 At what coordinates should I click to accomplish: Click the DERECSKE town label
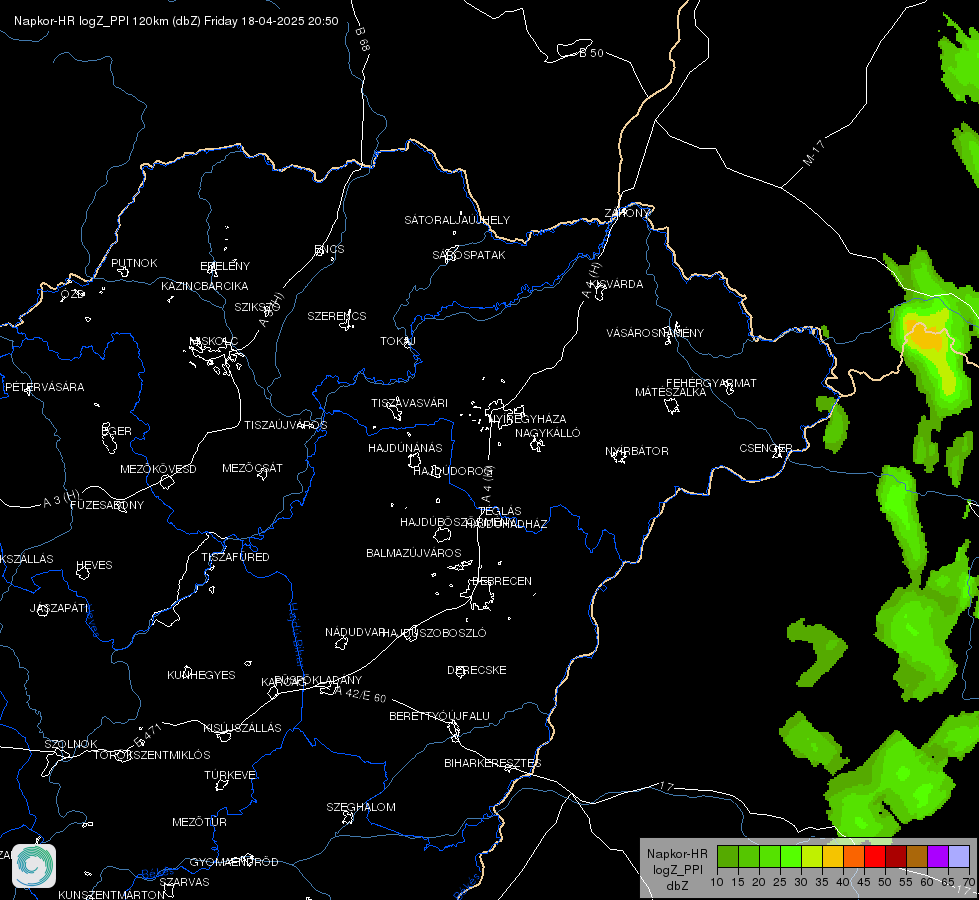click(476, 670)
